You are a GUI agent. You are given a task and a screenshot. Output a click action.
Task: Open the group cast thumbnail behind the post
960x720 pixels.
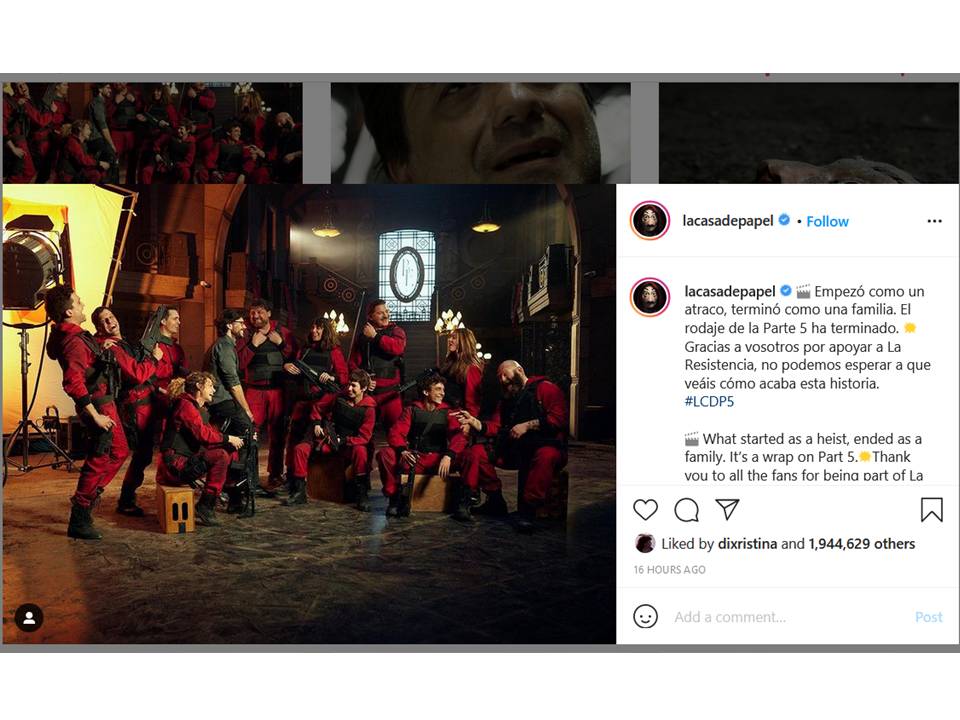click(152, 133)
